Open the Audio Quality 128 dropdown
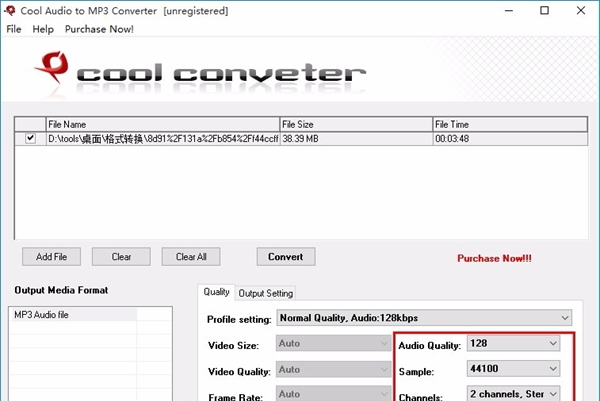 point(513,343)
